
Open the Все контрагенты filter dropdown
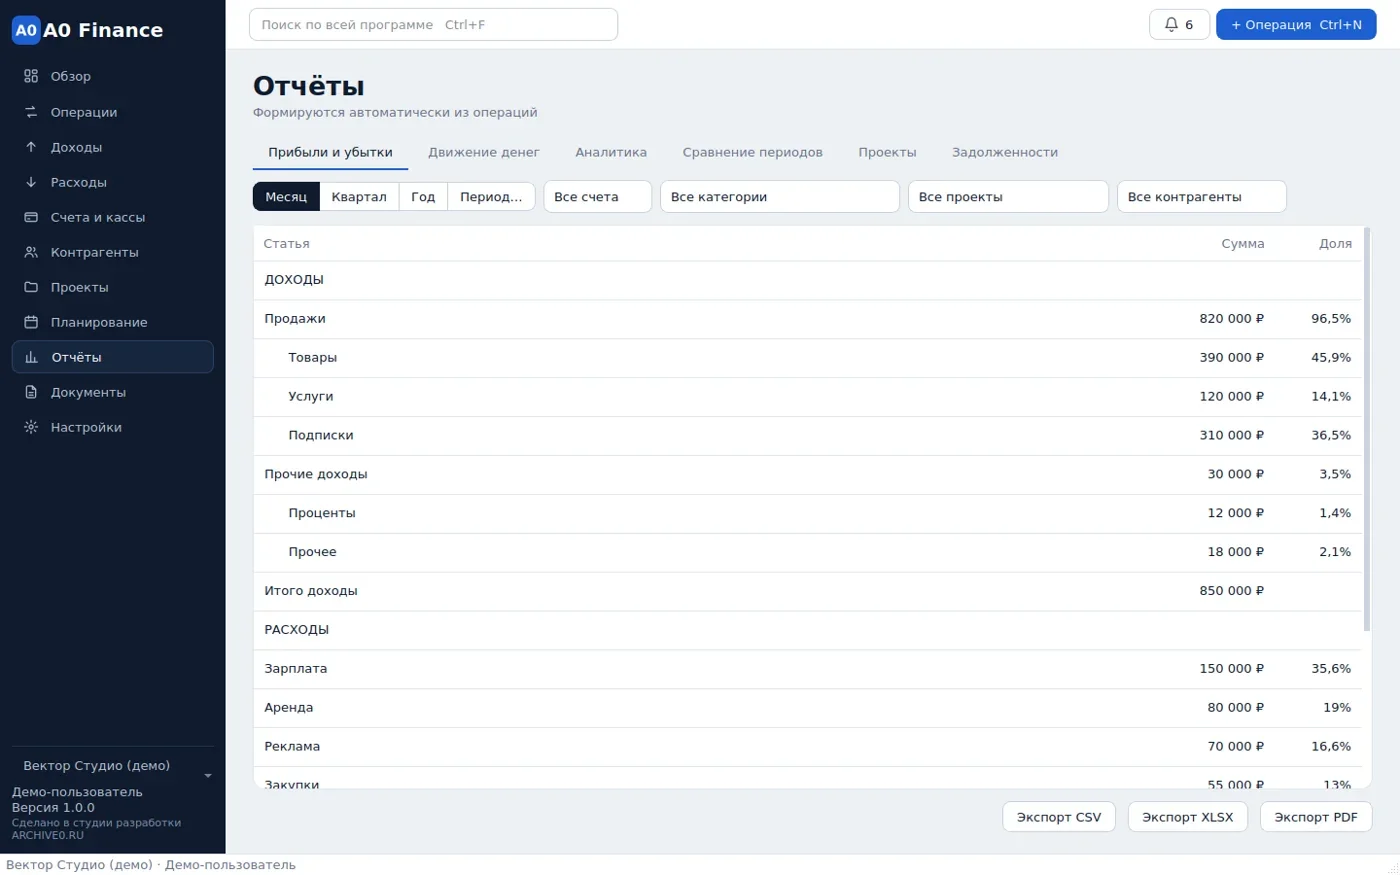[x=1202, y=197]
